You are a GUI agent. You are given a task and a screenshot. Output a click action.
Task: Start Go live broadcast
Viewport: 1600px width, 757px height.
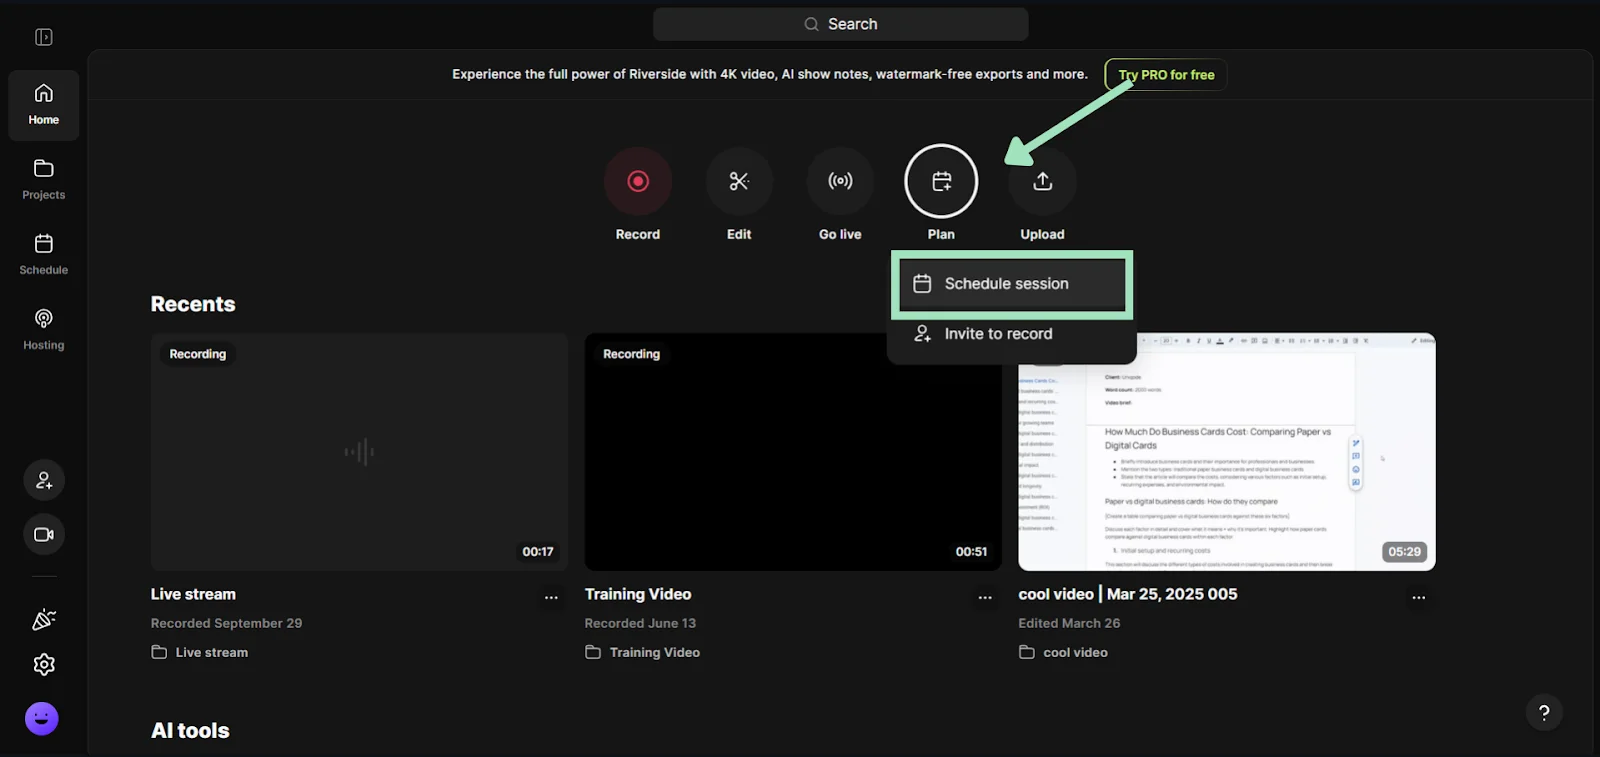(840, 181)
